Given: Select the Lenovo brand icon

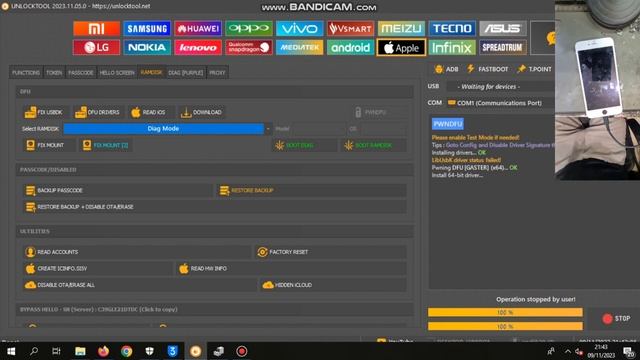Looking at the screenshot, I should pos(198,47).
